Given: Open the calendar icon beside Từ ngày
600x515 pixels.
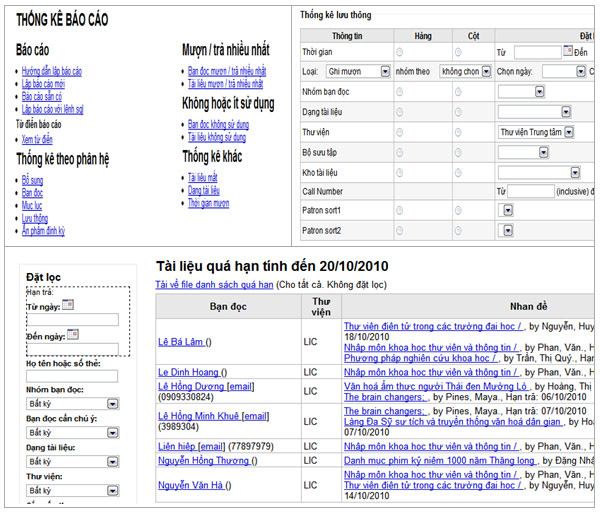Looking at the screenshot, I should (x=69, y=303).
